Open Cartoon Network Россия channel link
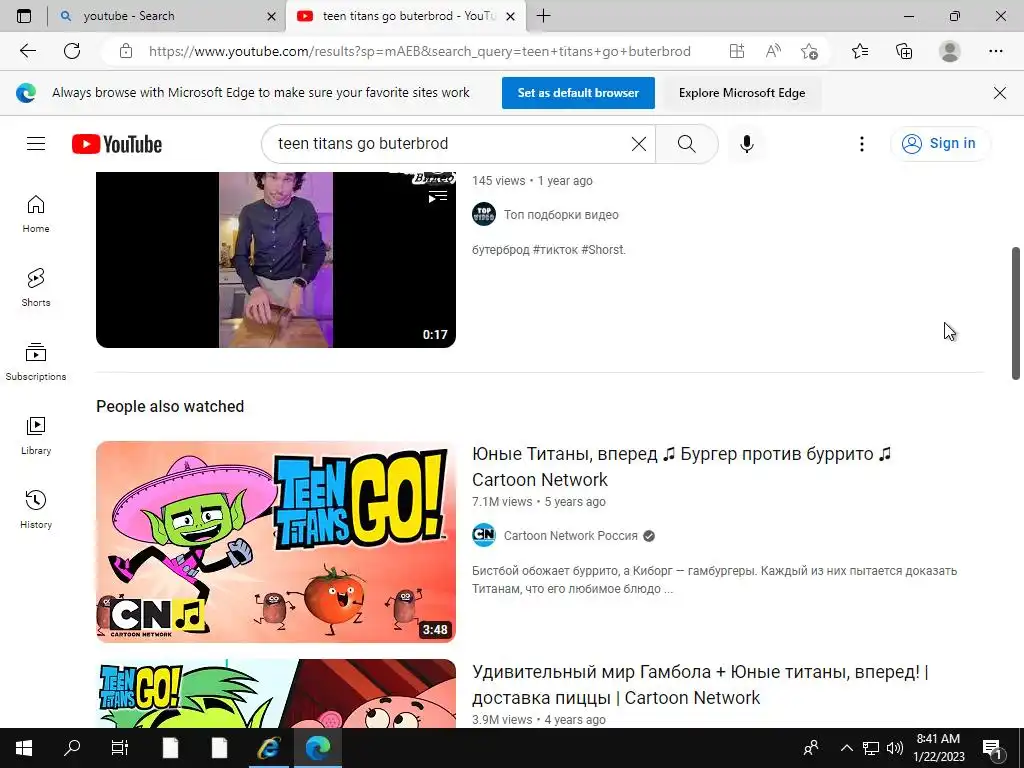 (x=570, y=536)
